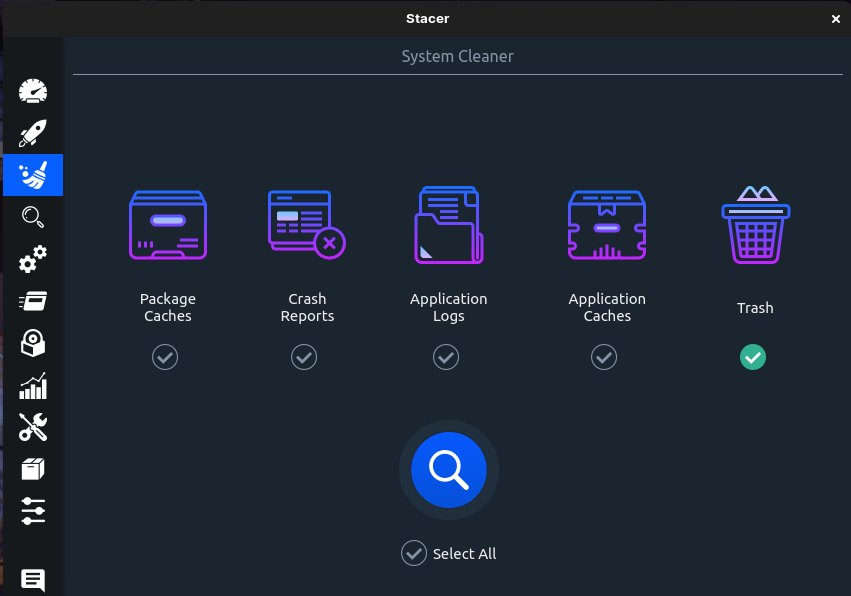The image size is (851, 596).
Task: Open Services gears page
Action: (x=33, y=259)
